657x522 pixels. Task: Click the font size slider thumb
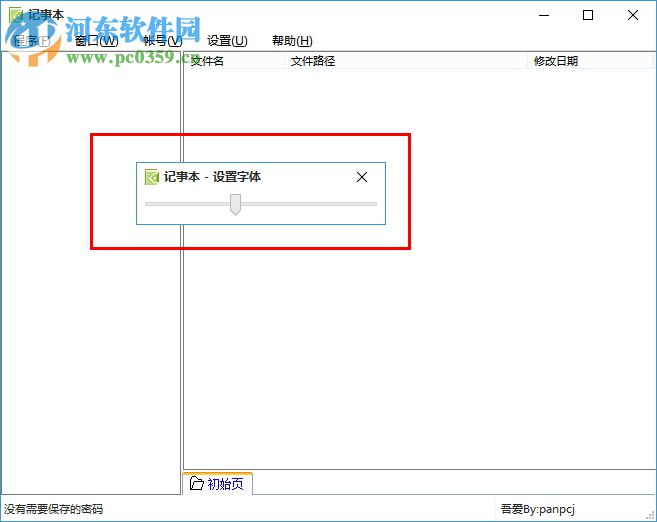pos(235,204)
